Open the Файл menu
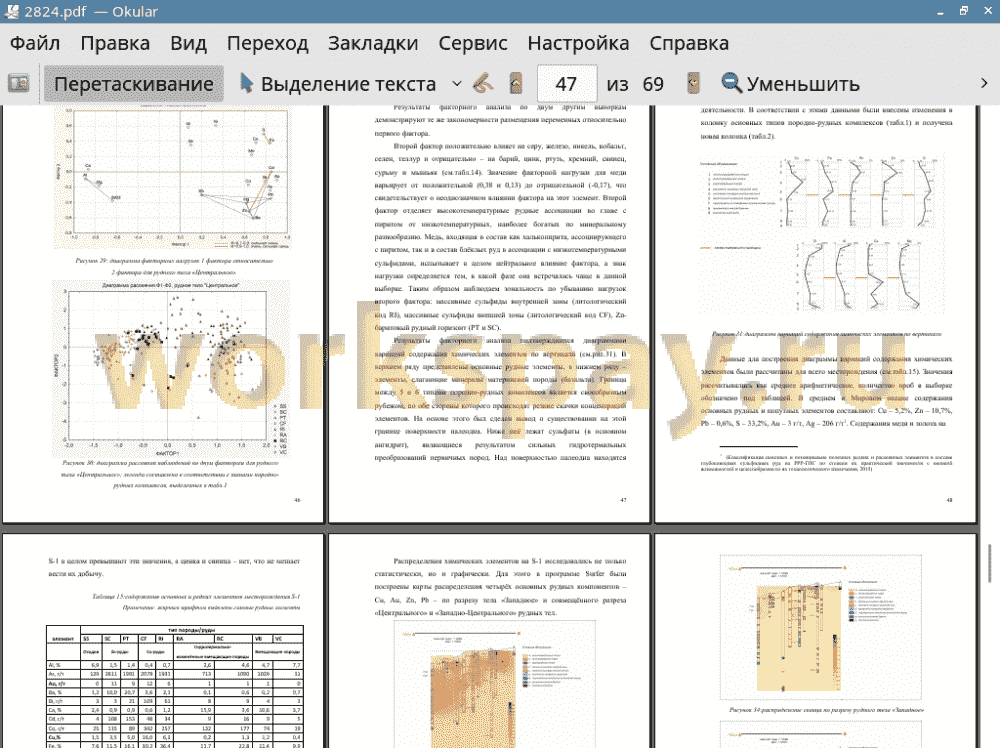Viewport: 1000px width, 748px height. 35,43
